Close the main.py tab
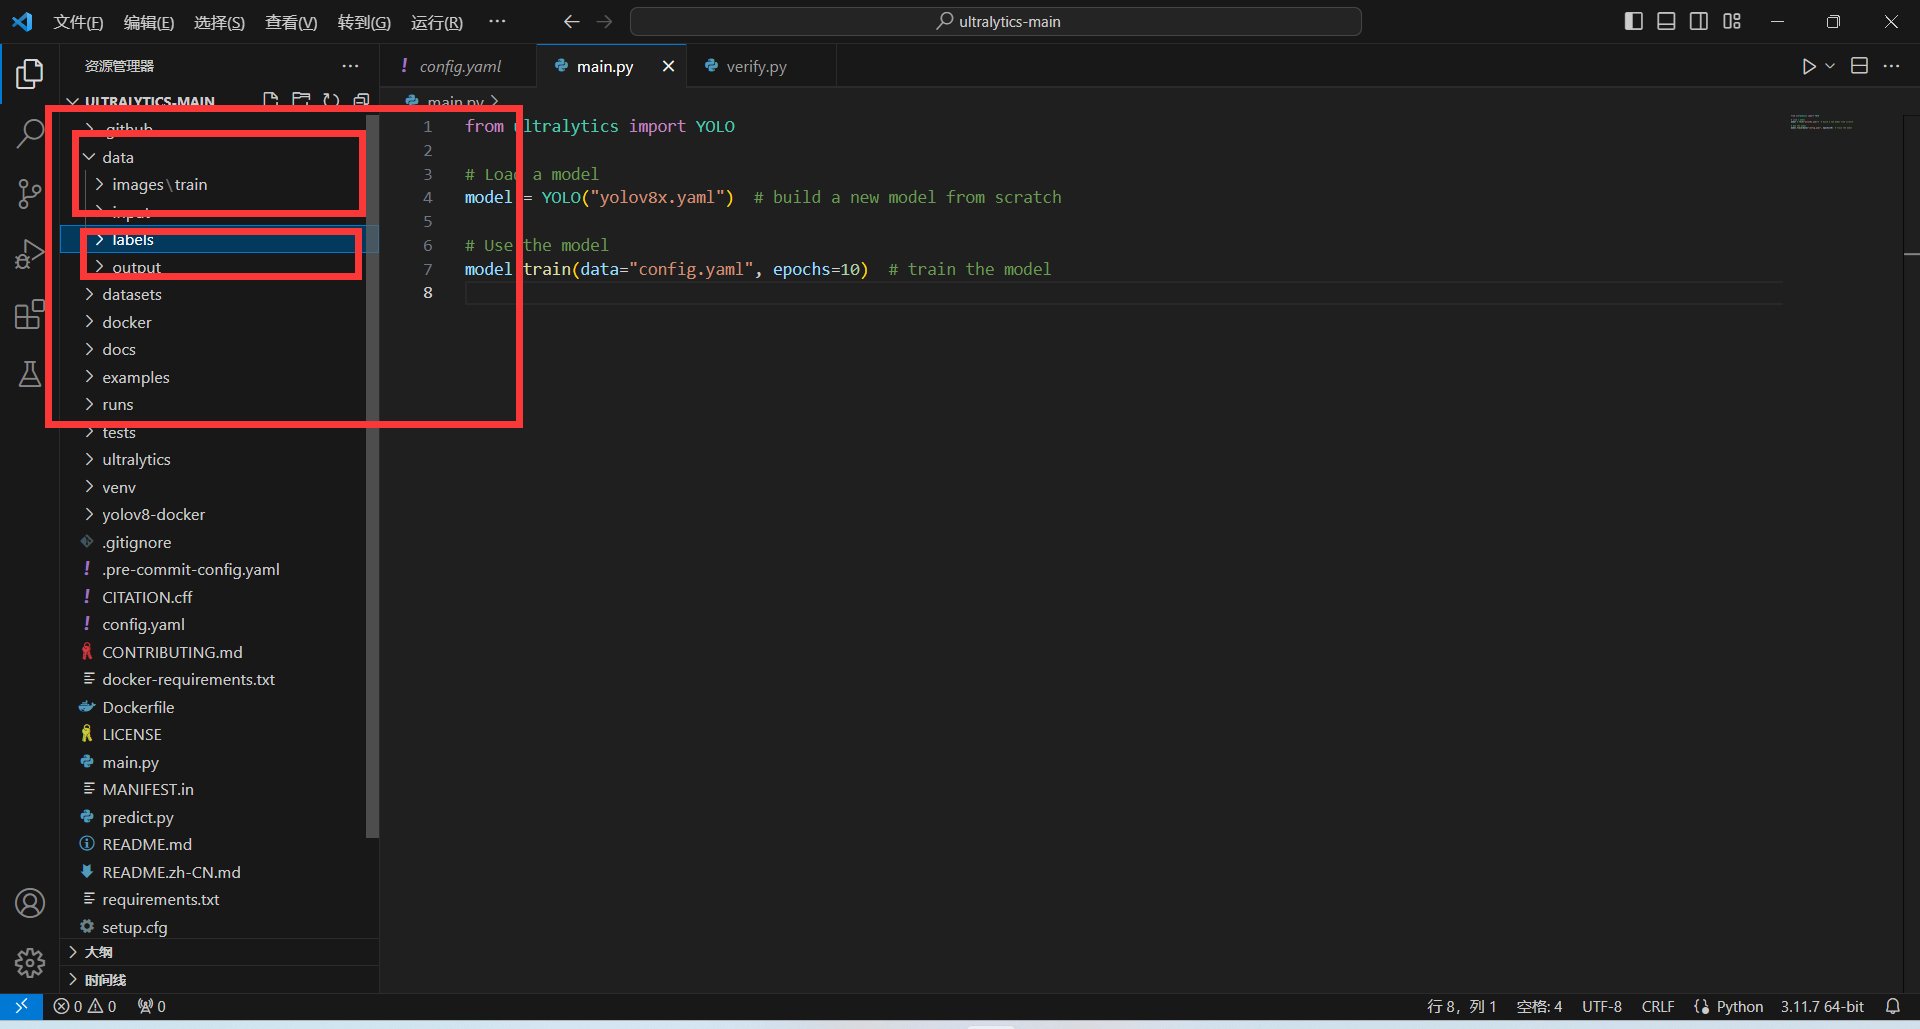Viewport: 1920px width, 1029px height. pyautogui.click(x=669, y=66)
